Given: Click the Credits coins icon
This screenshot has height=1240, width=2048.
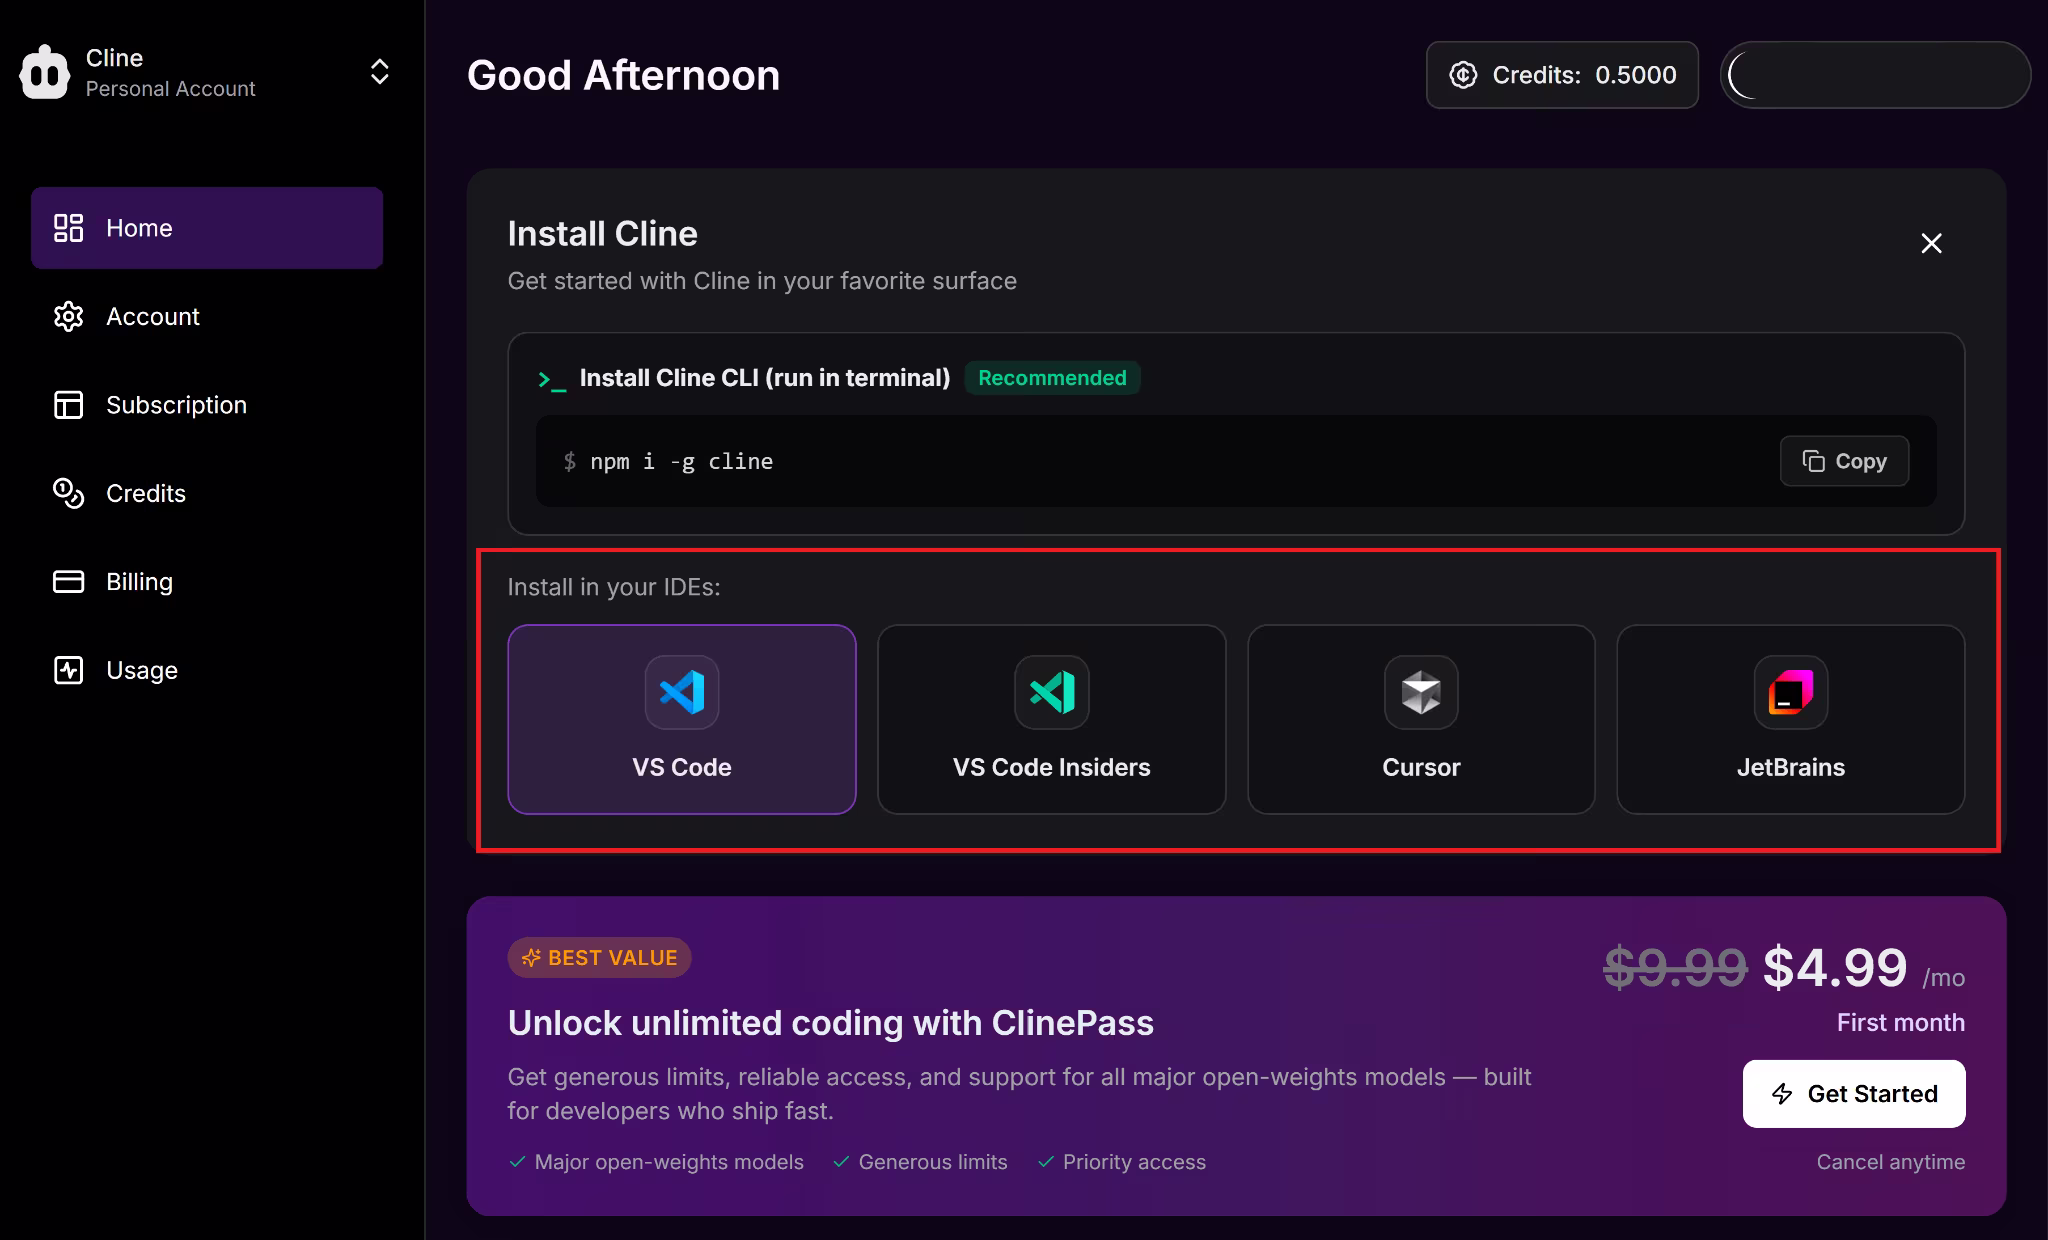Looking at the screenshot, I should (68, 493).
